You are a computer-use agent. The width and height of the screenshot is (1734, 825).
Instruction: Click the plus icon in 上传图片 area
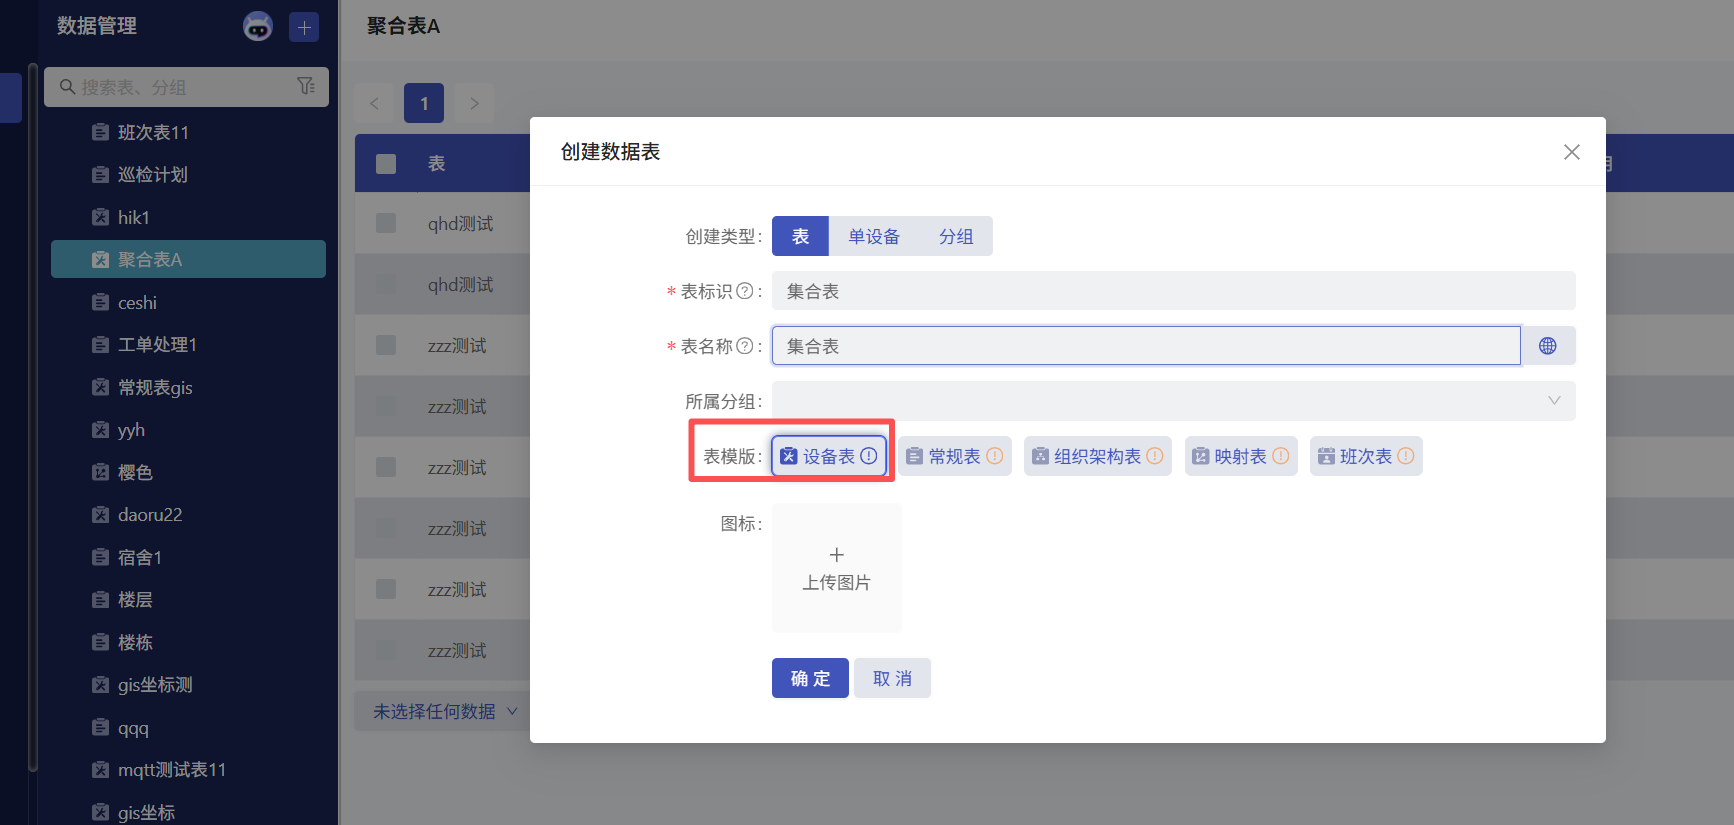[x=837, y=555]
